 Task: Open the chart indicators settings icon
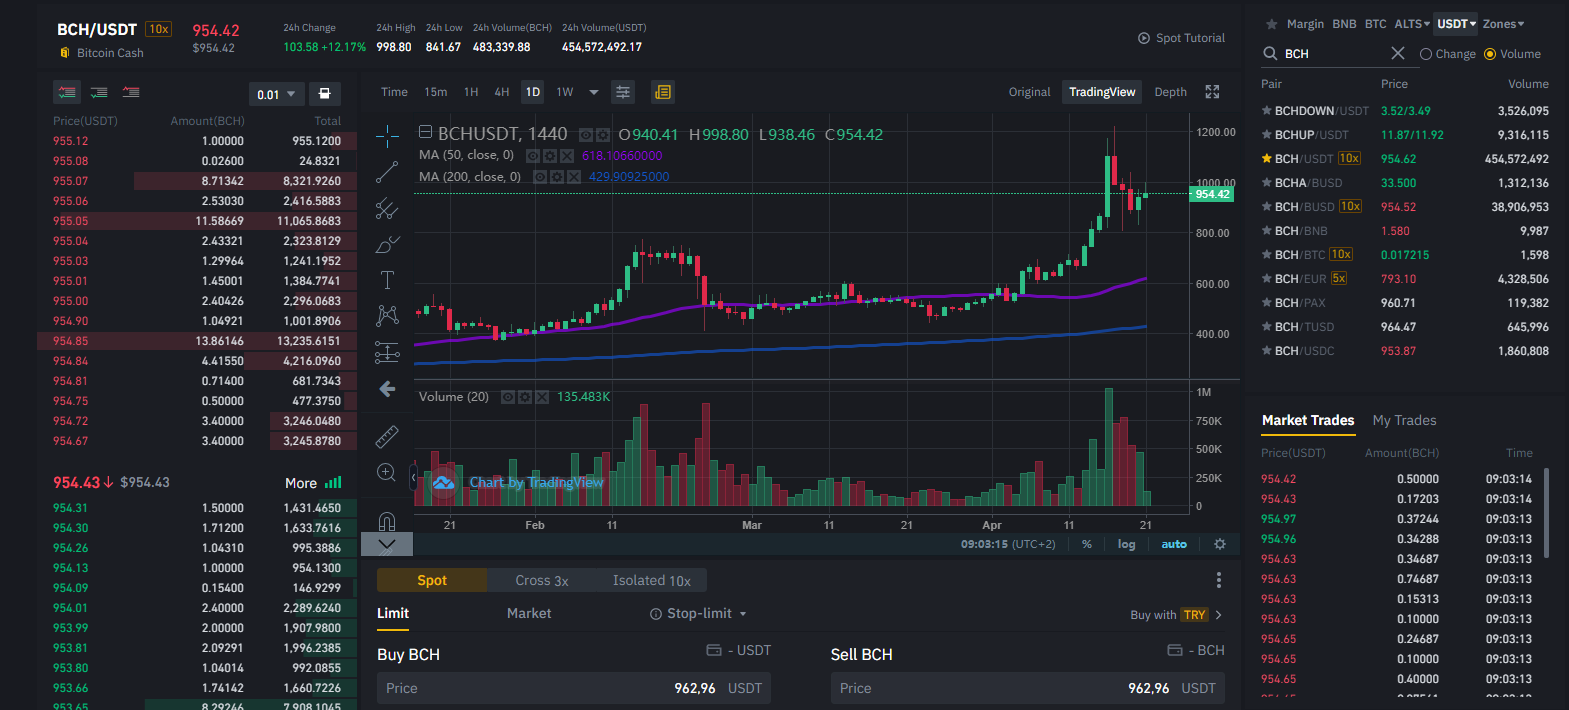623,92
